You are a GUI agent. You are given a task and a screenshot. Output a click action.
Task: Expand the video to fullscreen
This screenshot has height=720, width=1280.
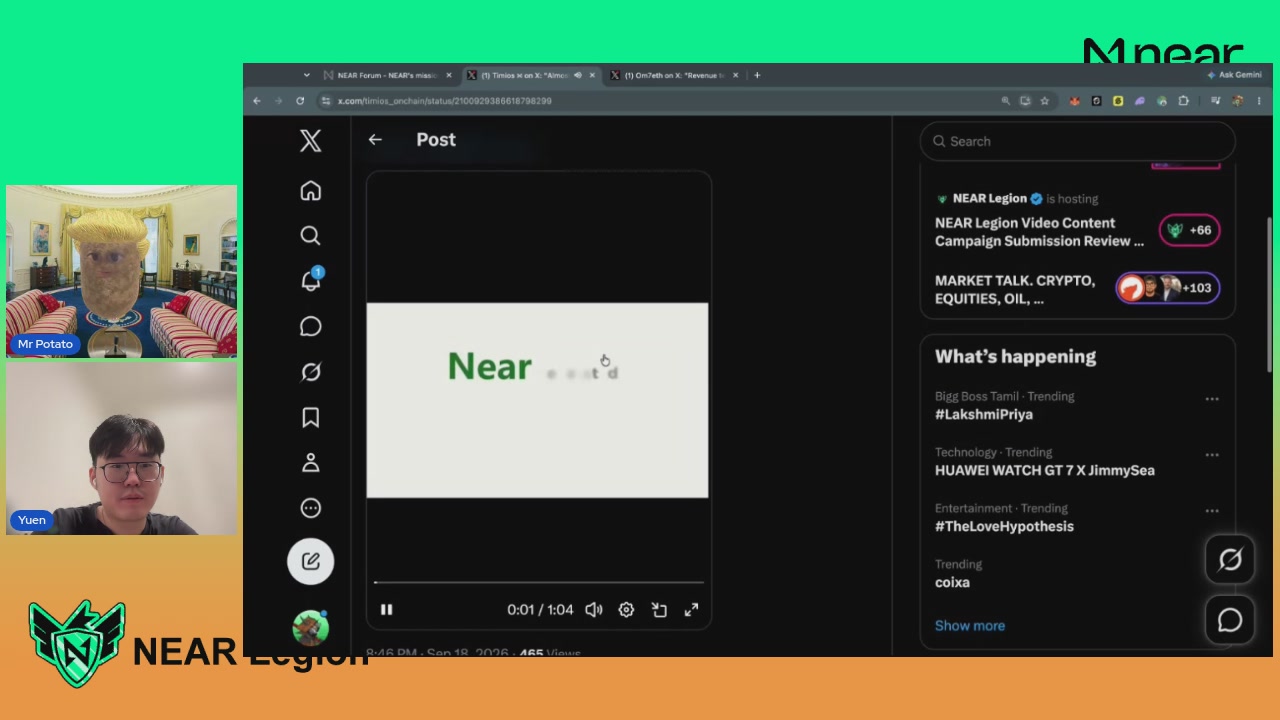click(691, 610)
